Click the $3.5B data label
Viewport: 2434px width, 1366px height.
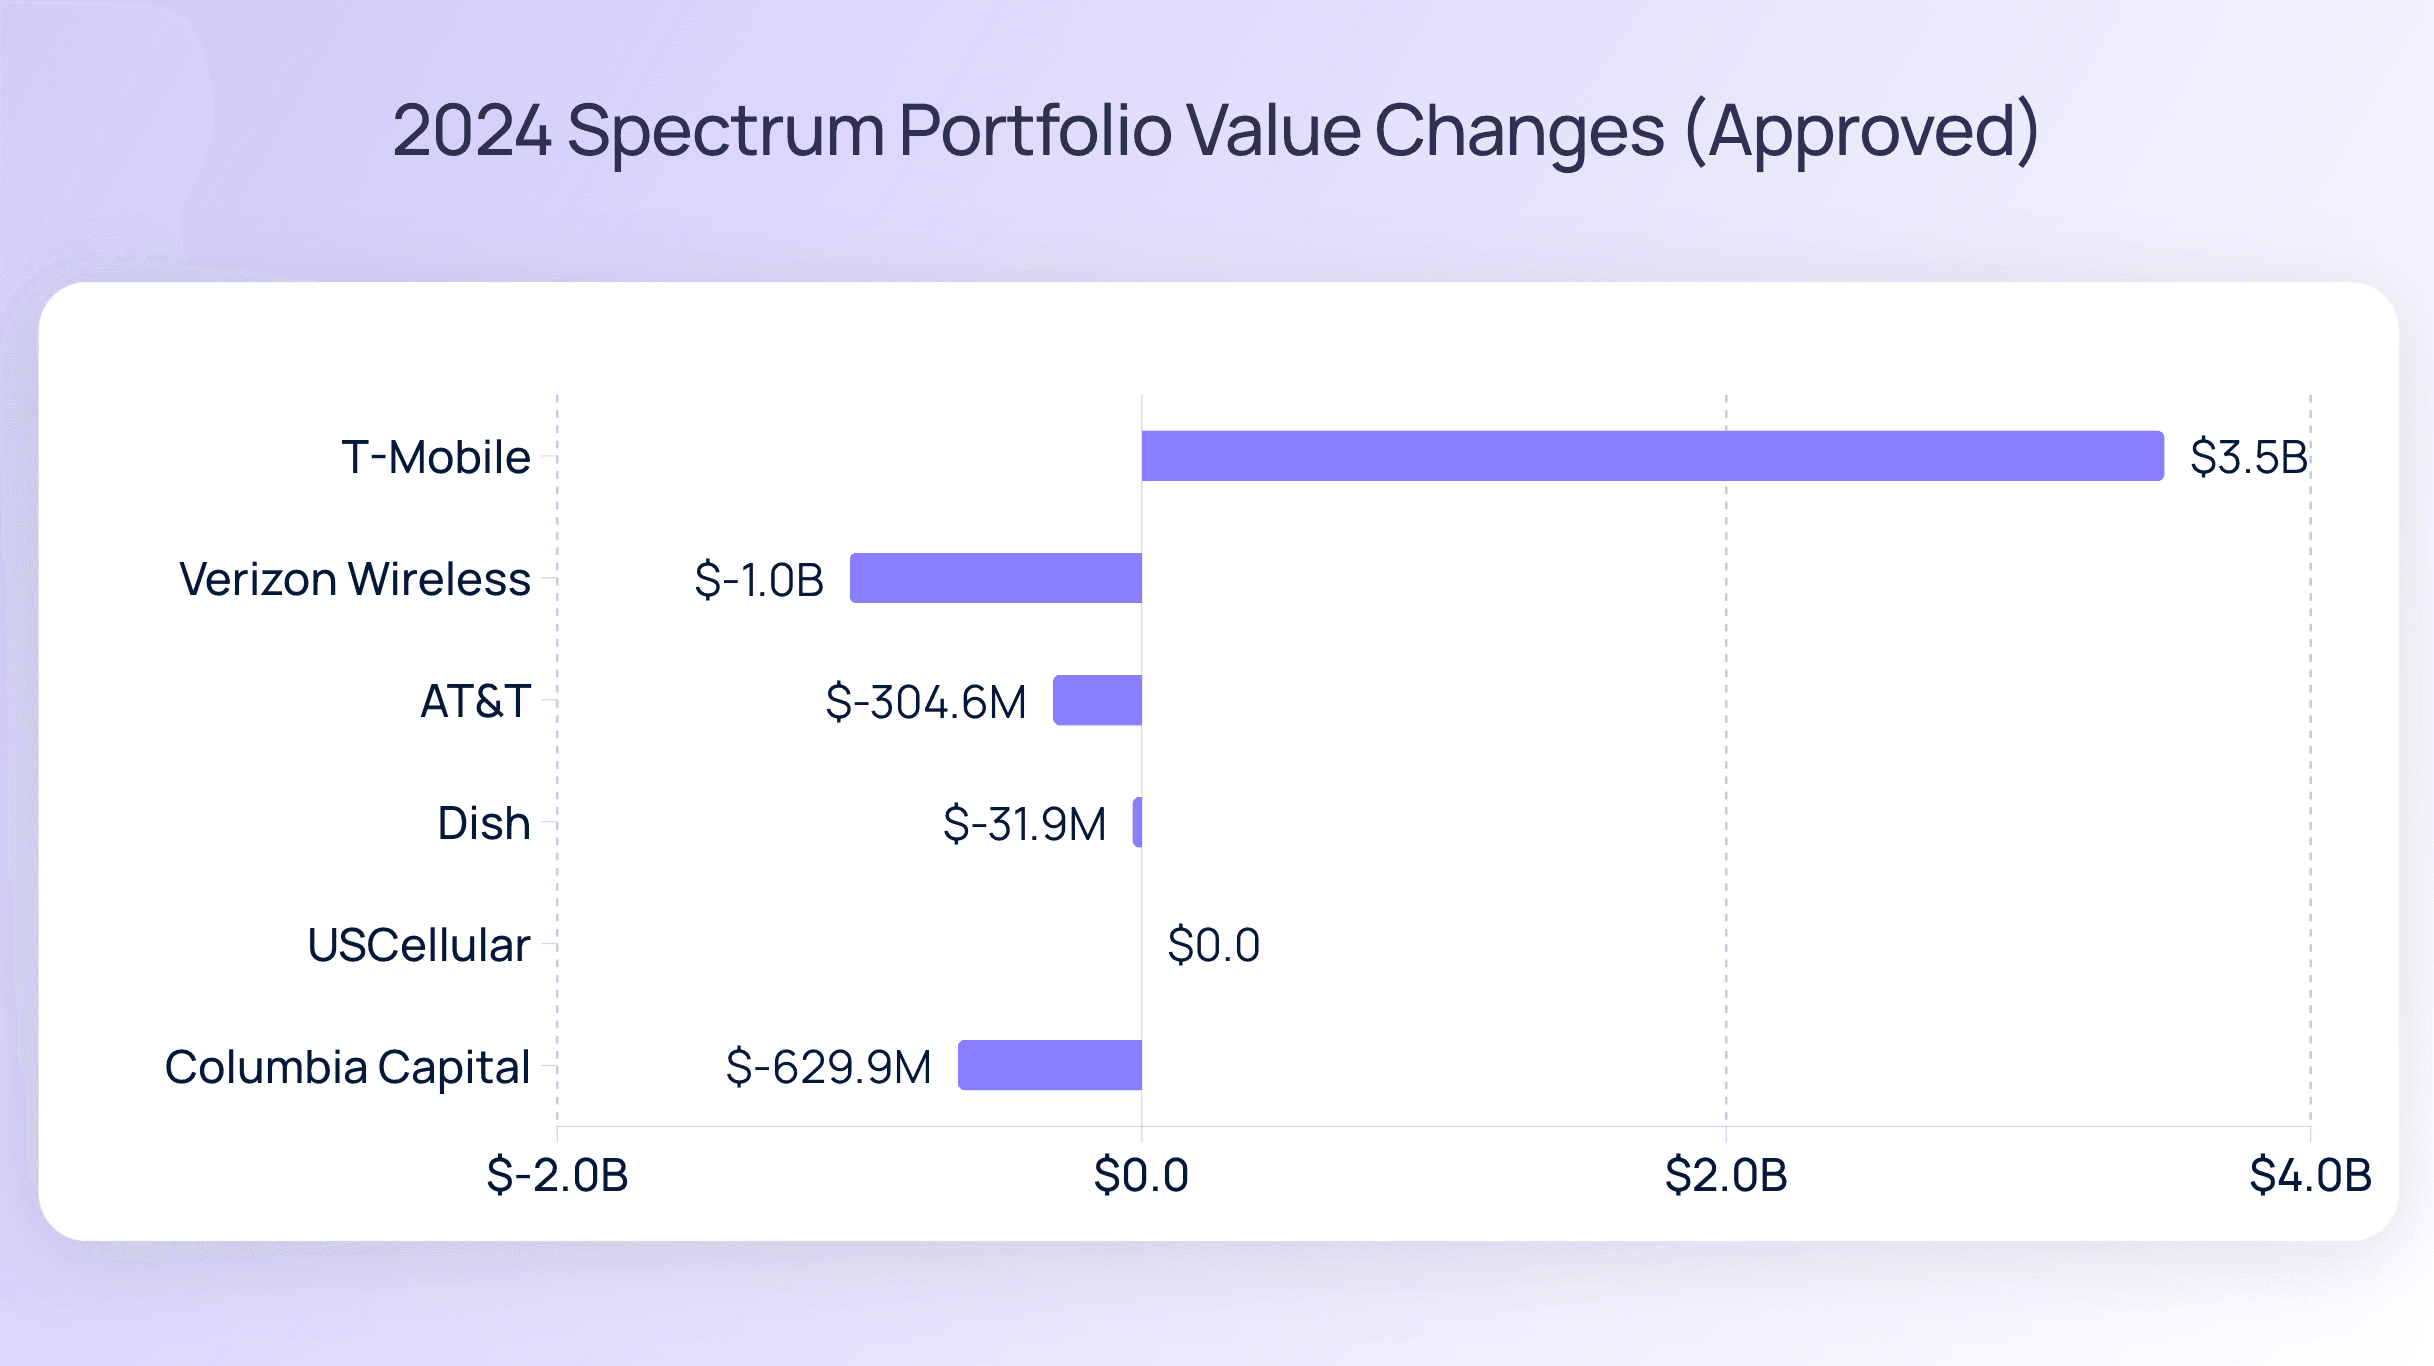2248,457
